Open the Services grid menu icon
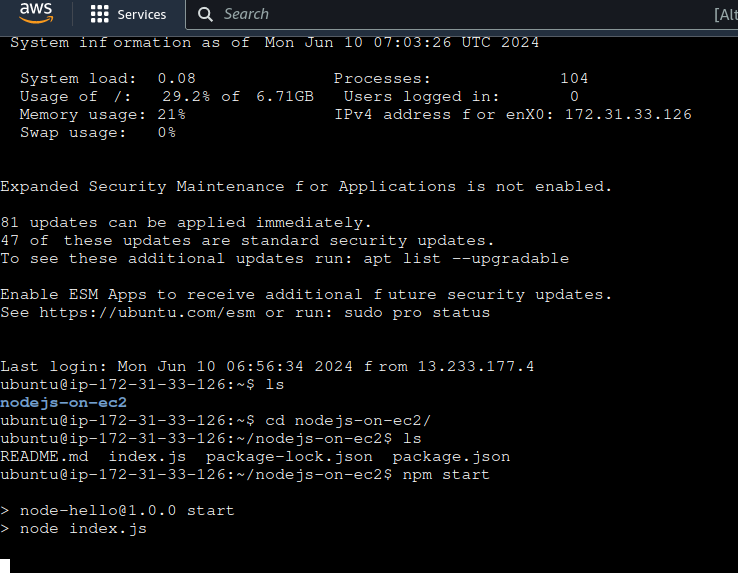The height and width of the screenshot is (573, 738). point(99,14)
